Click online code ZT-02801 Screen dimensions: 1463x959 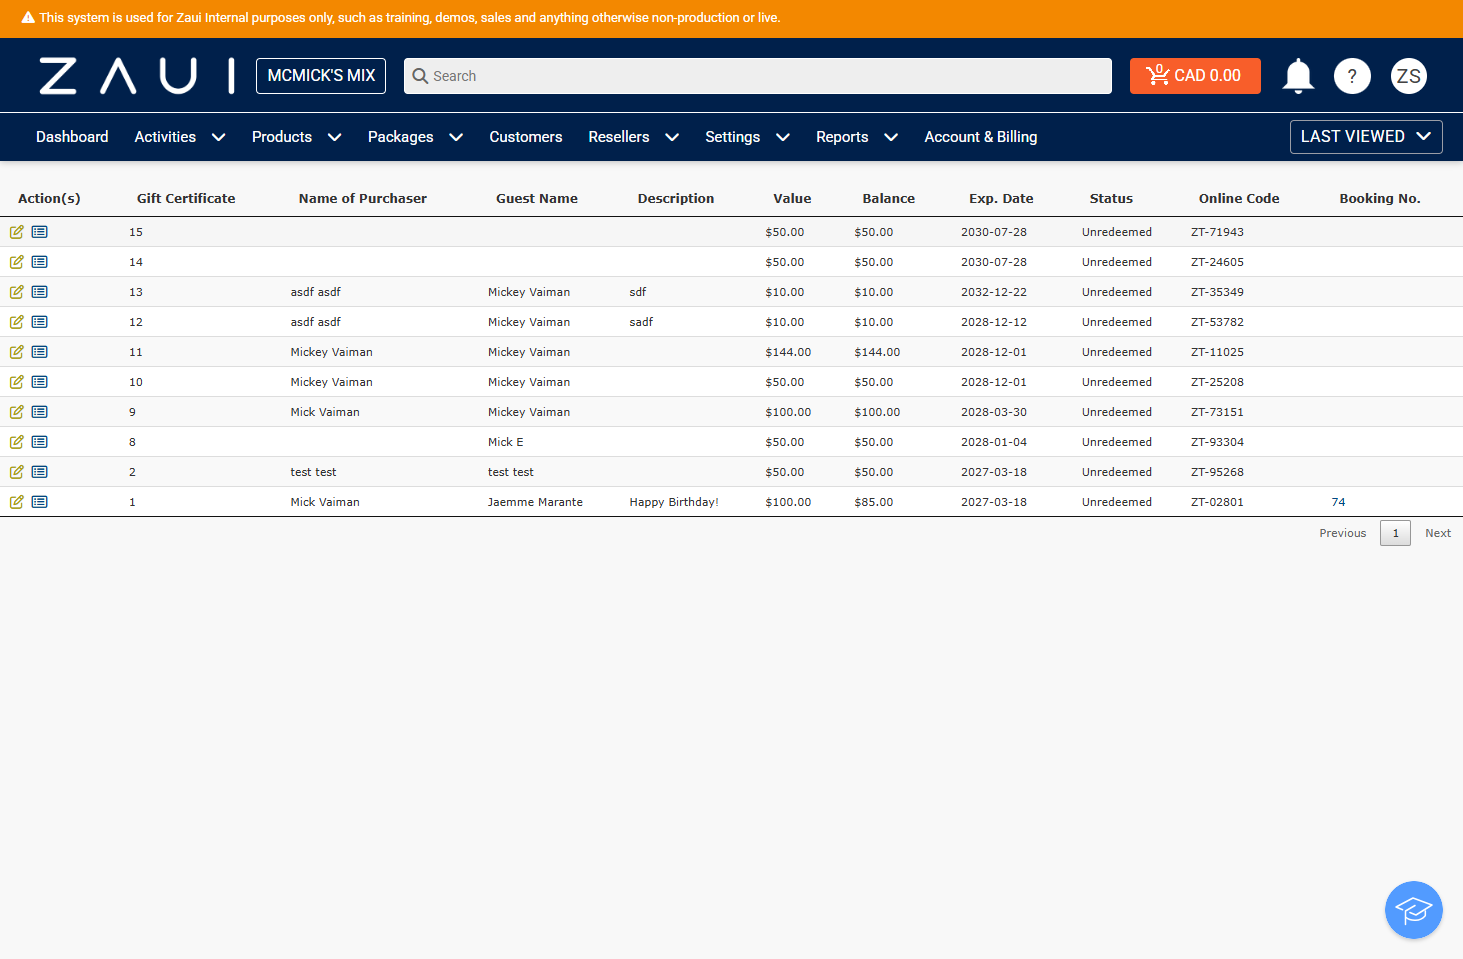click(1217, 502)
